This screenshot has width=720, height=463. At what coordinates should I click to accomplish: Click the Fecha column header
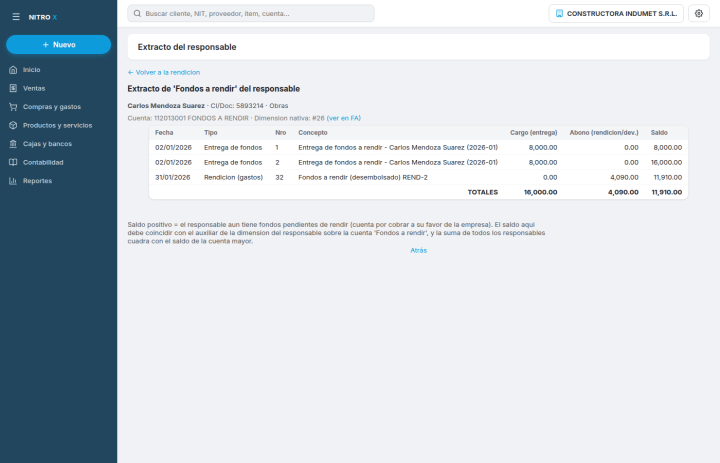coord(164,132)
